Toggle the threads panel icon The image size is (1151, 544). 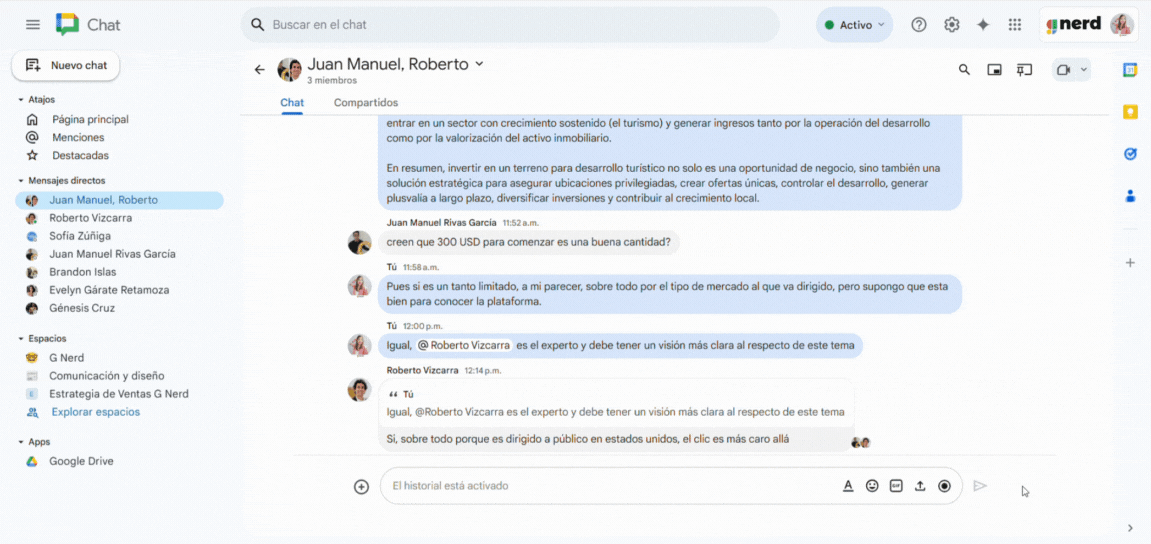click(1024, 70)
